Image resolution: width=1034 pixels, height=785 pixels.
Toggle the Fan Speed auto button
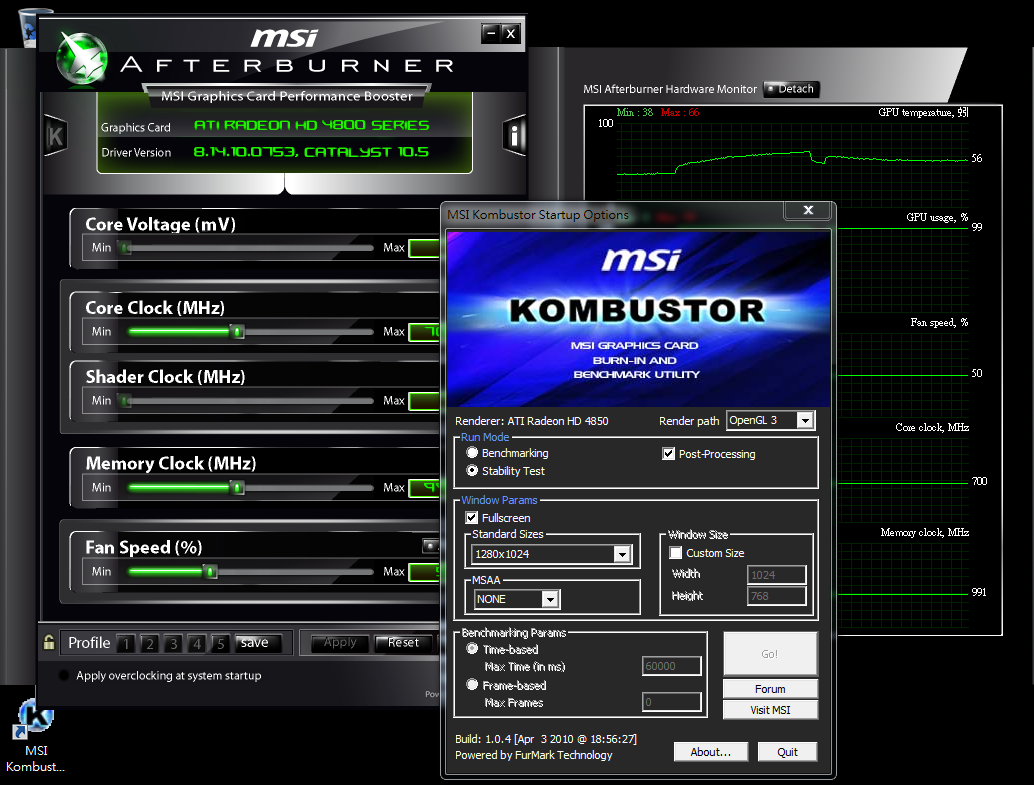click(430, 546)
